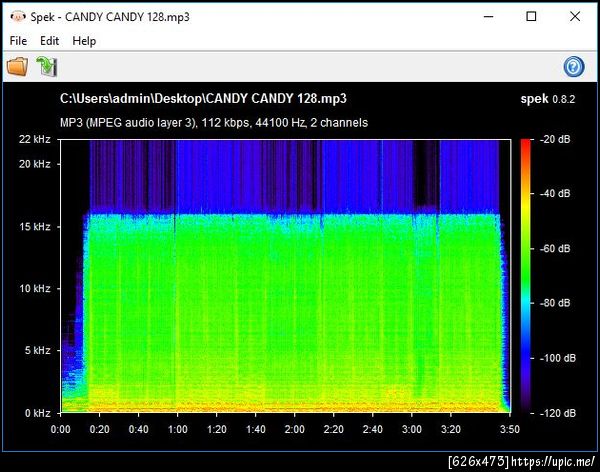The width and height of the screenshot is (600, 472).
Task: Click the -120 dB scale label
Action: 558,413
